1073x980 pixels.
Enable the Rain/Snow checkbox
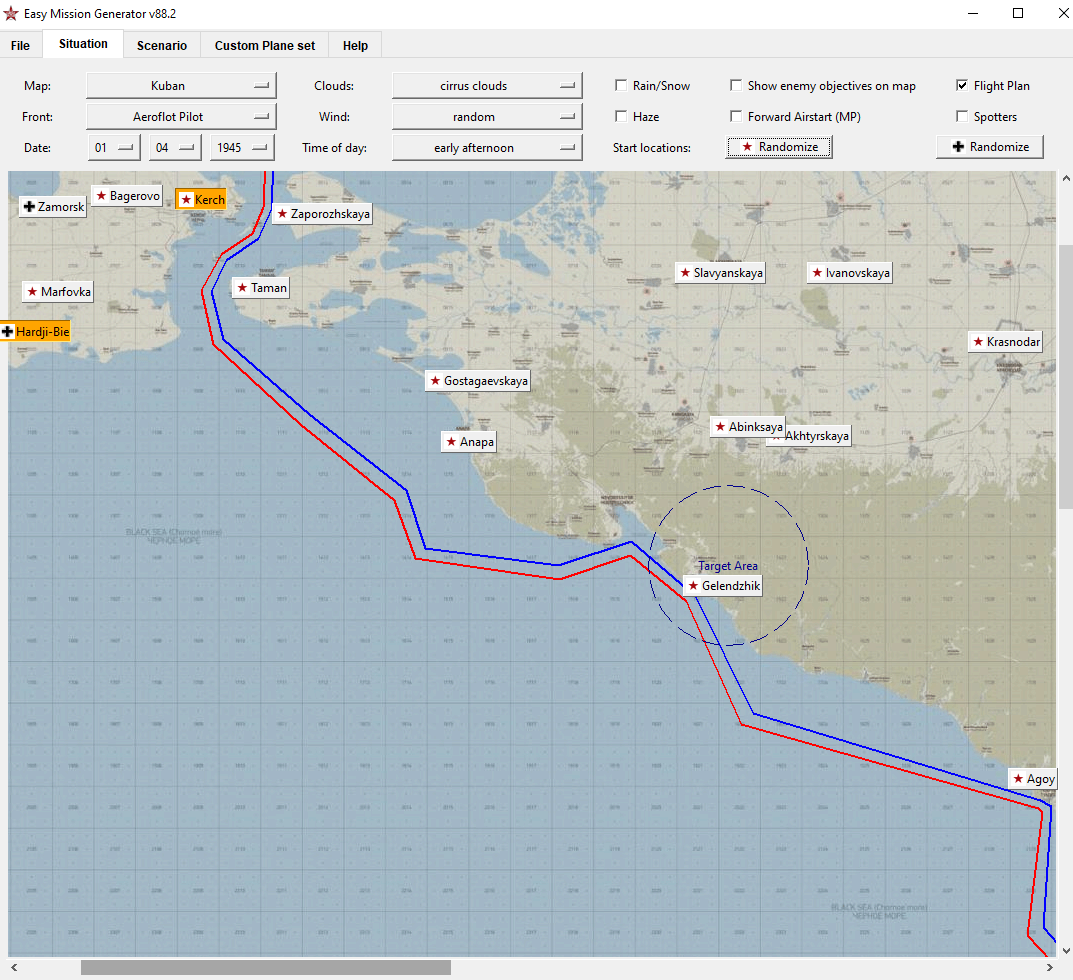pyautogui.click(x=622, y=86)
